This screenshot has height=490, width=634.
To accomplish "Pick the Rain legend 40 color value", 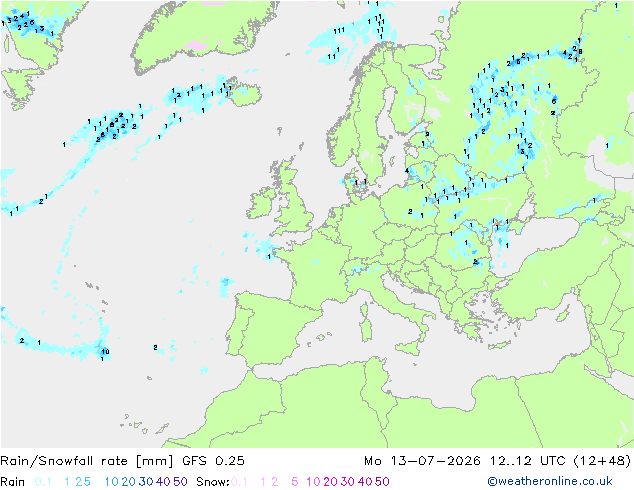I will click(163, 482).
